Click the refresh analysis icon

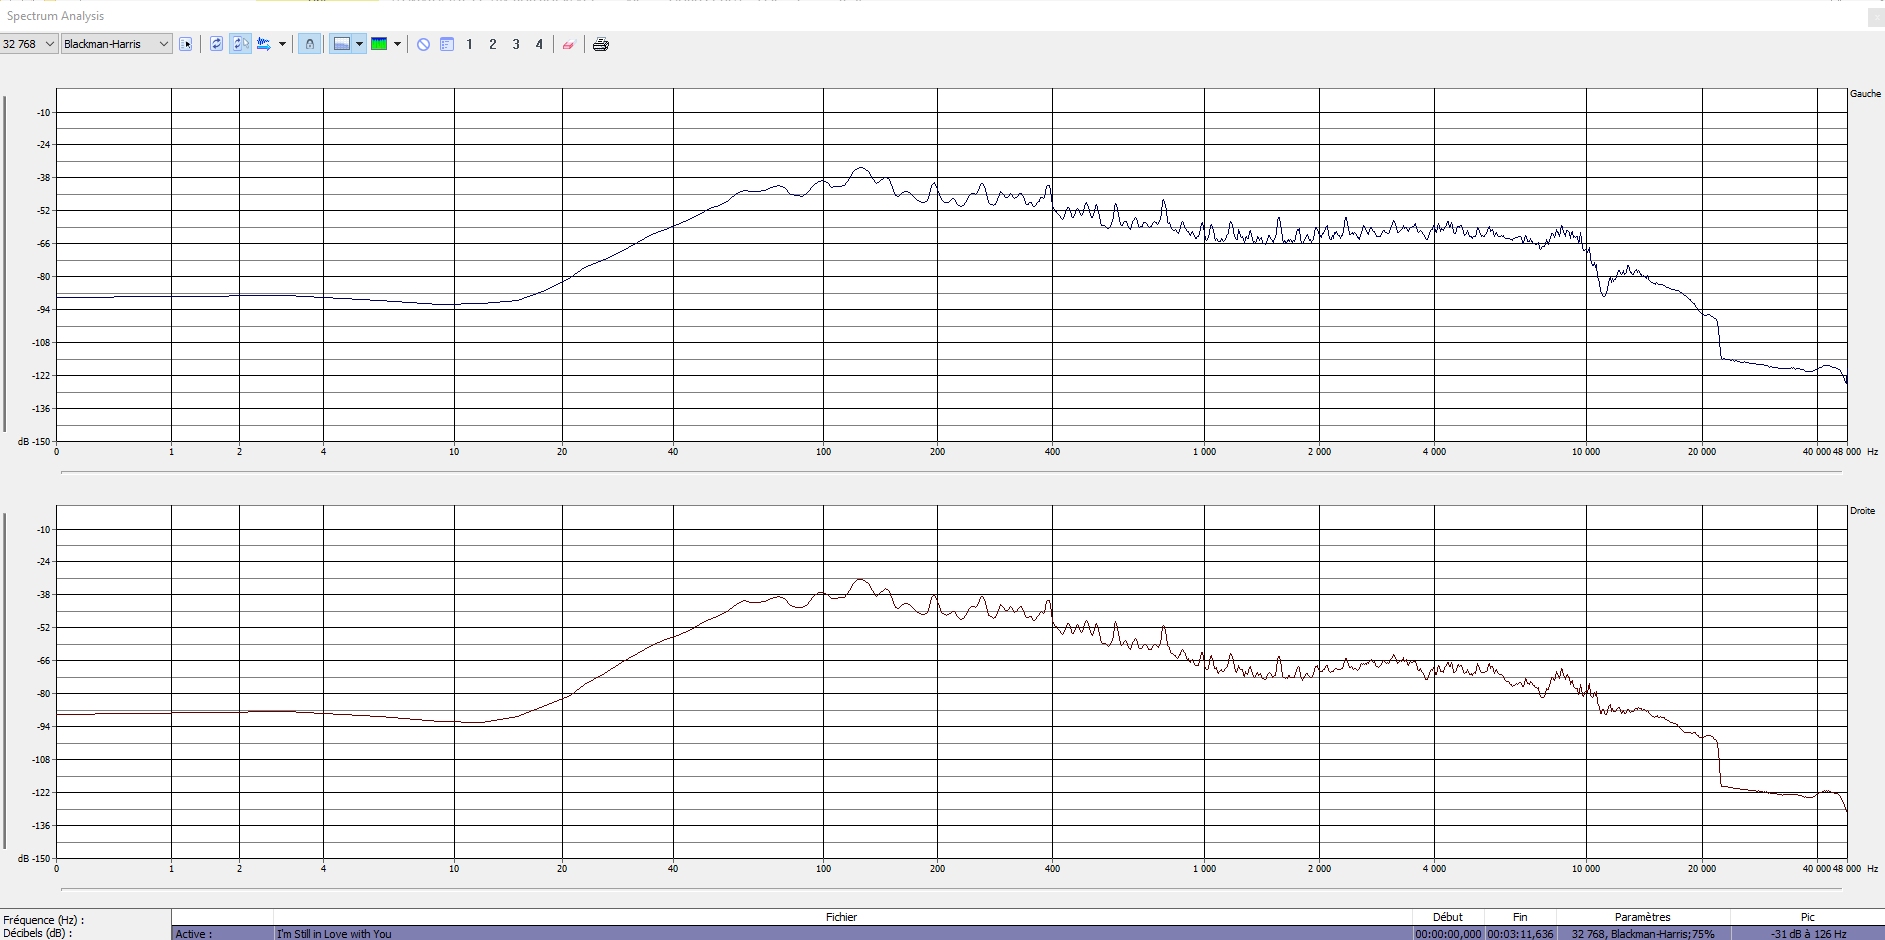(x=216, y=44)
